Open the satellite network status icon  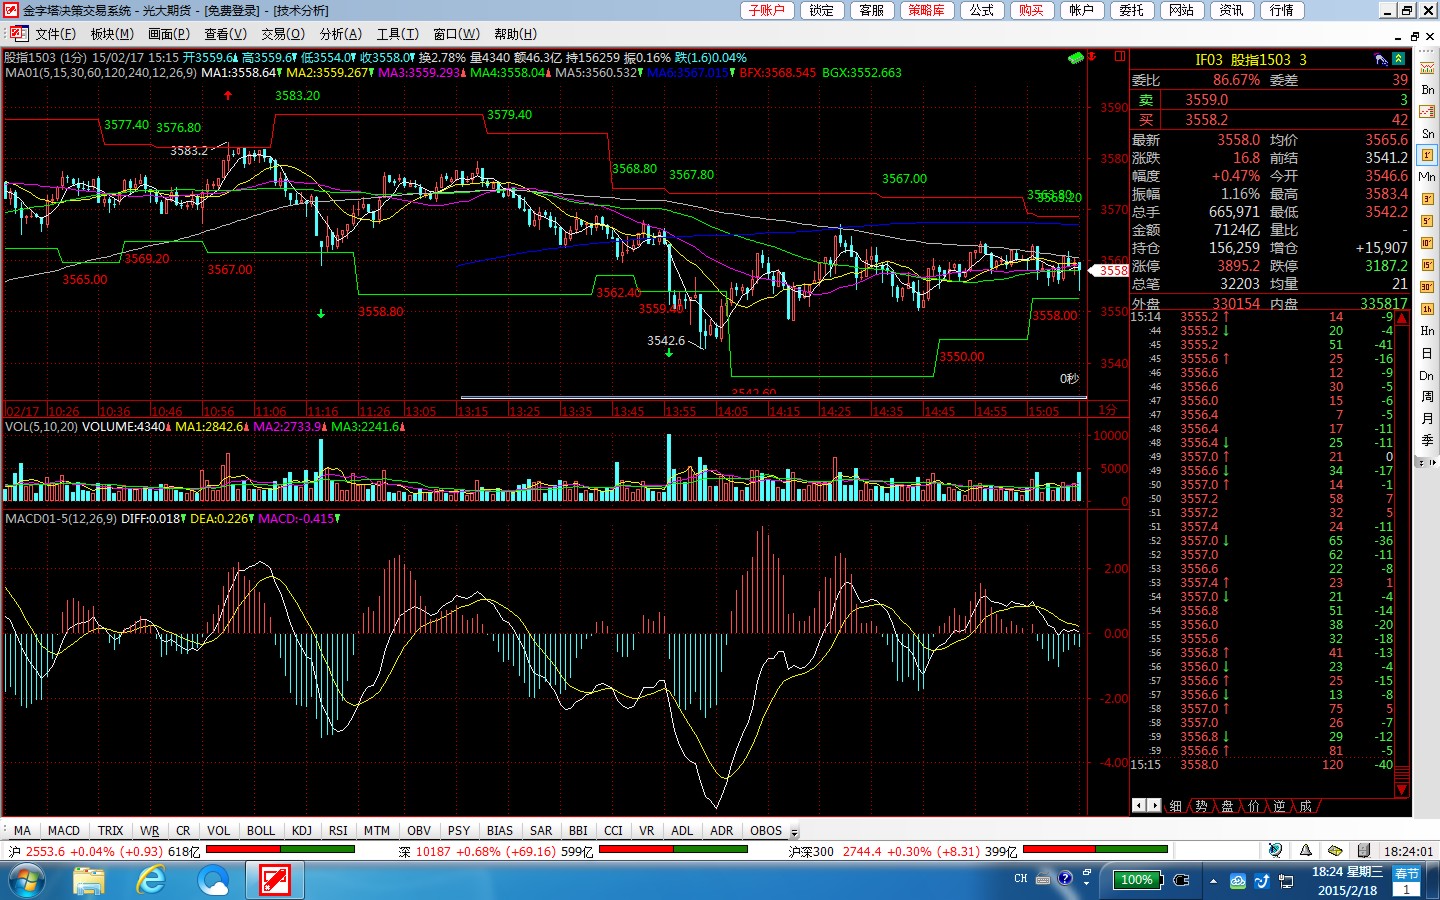click(x=1275, y=851)
